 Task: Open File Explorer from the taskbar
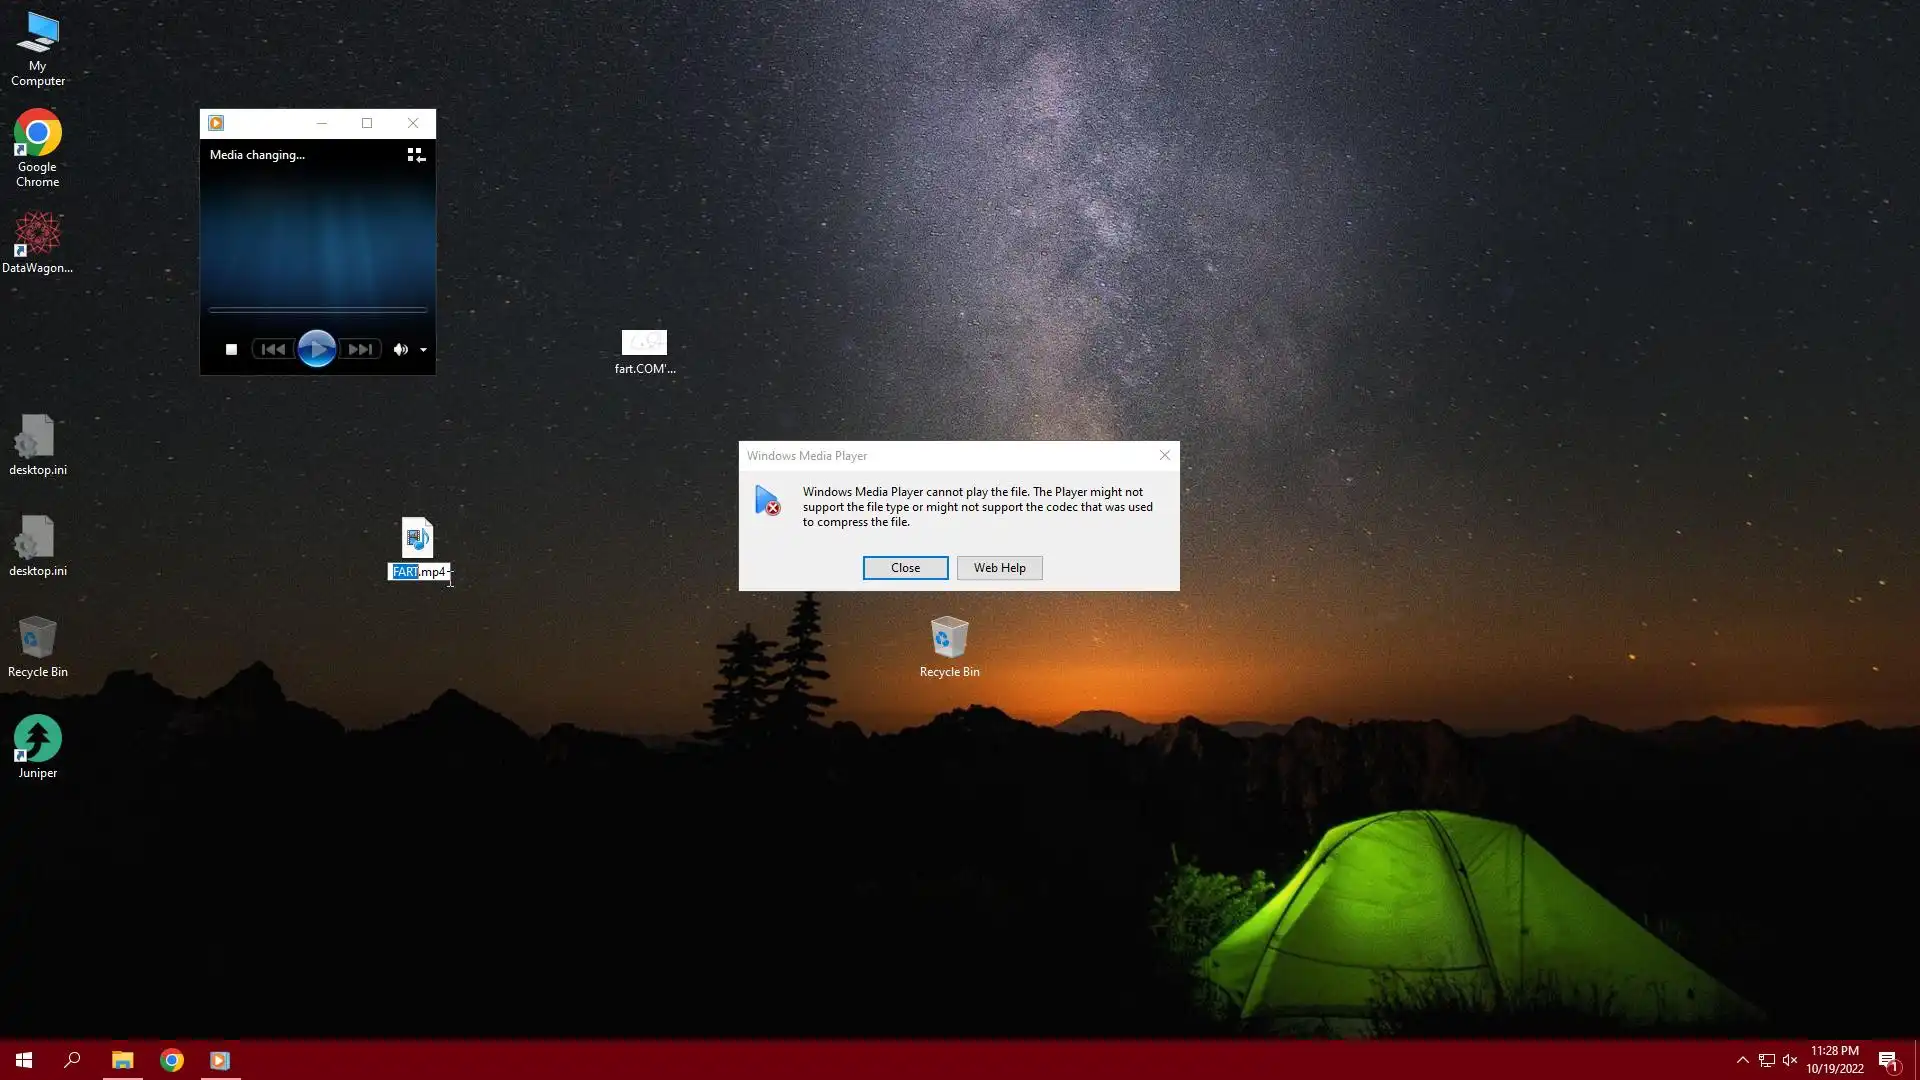[122, 1060]
